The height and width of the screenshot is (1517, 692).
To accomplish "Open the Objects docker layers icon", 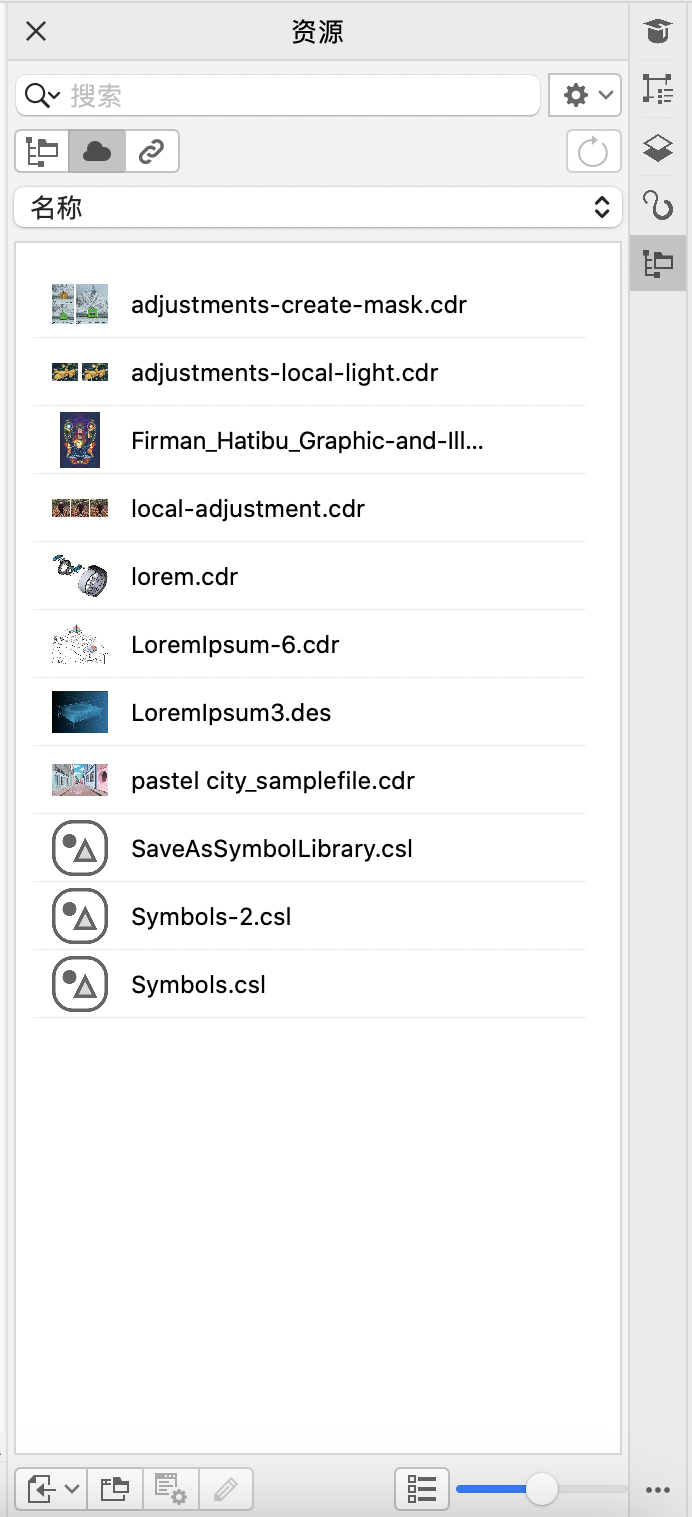I will (x=657, y=148).
